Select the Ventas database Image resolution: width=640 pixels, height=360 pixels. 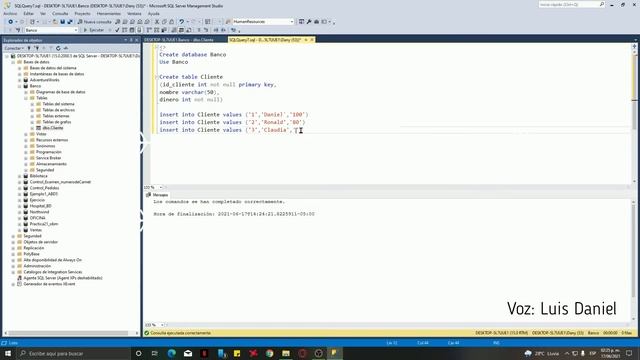click(36, 230)
